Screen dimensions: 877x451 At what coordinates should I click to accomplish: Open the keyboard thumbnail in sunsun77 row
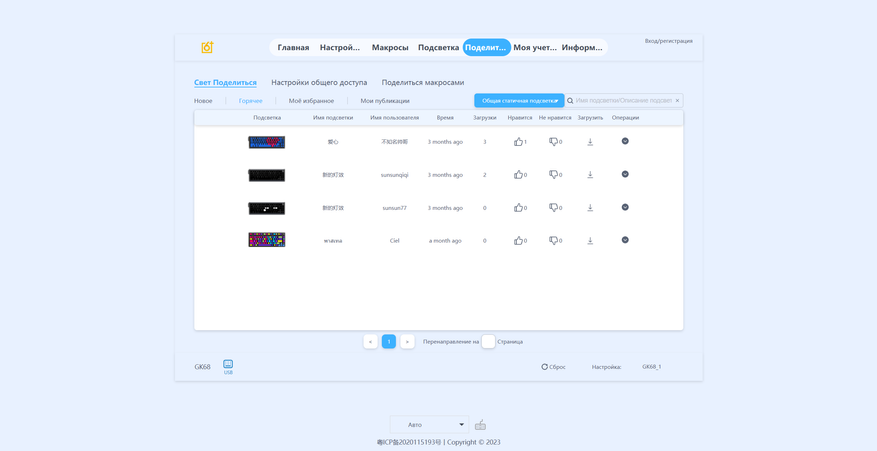(x=267, y=208)
